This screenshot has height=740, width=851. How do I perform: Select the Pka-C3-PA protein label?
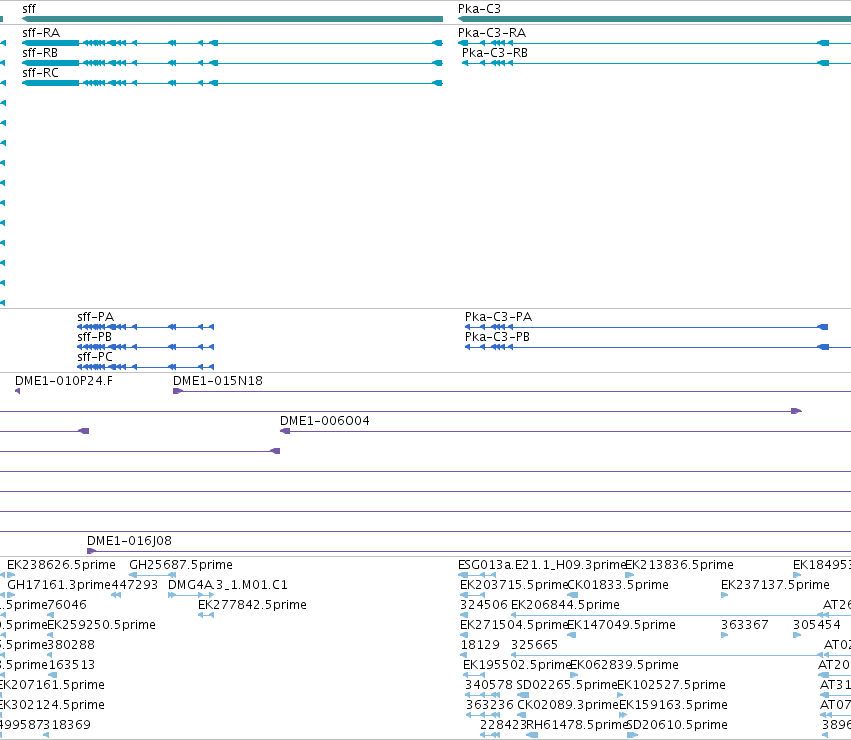tap(498, 317)
